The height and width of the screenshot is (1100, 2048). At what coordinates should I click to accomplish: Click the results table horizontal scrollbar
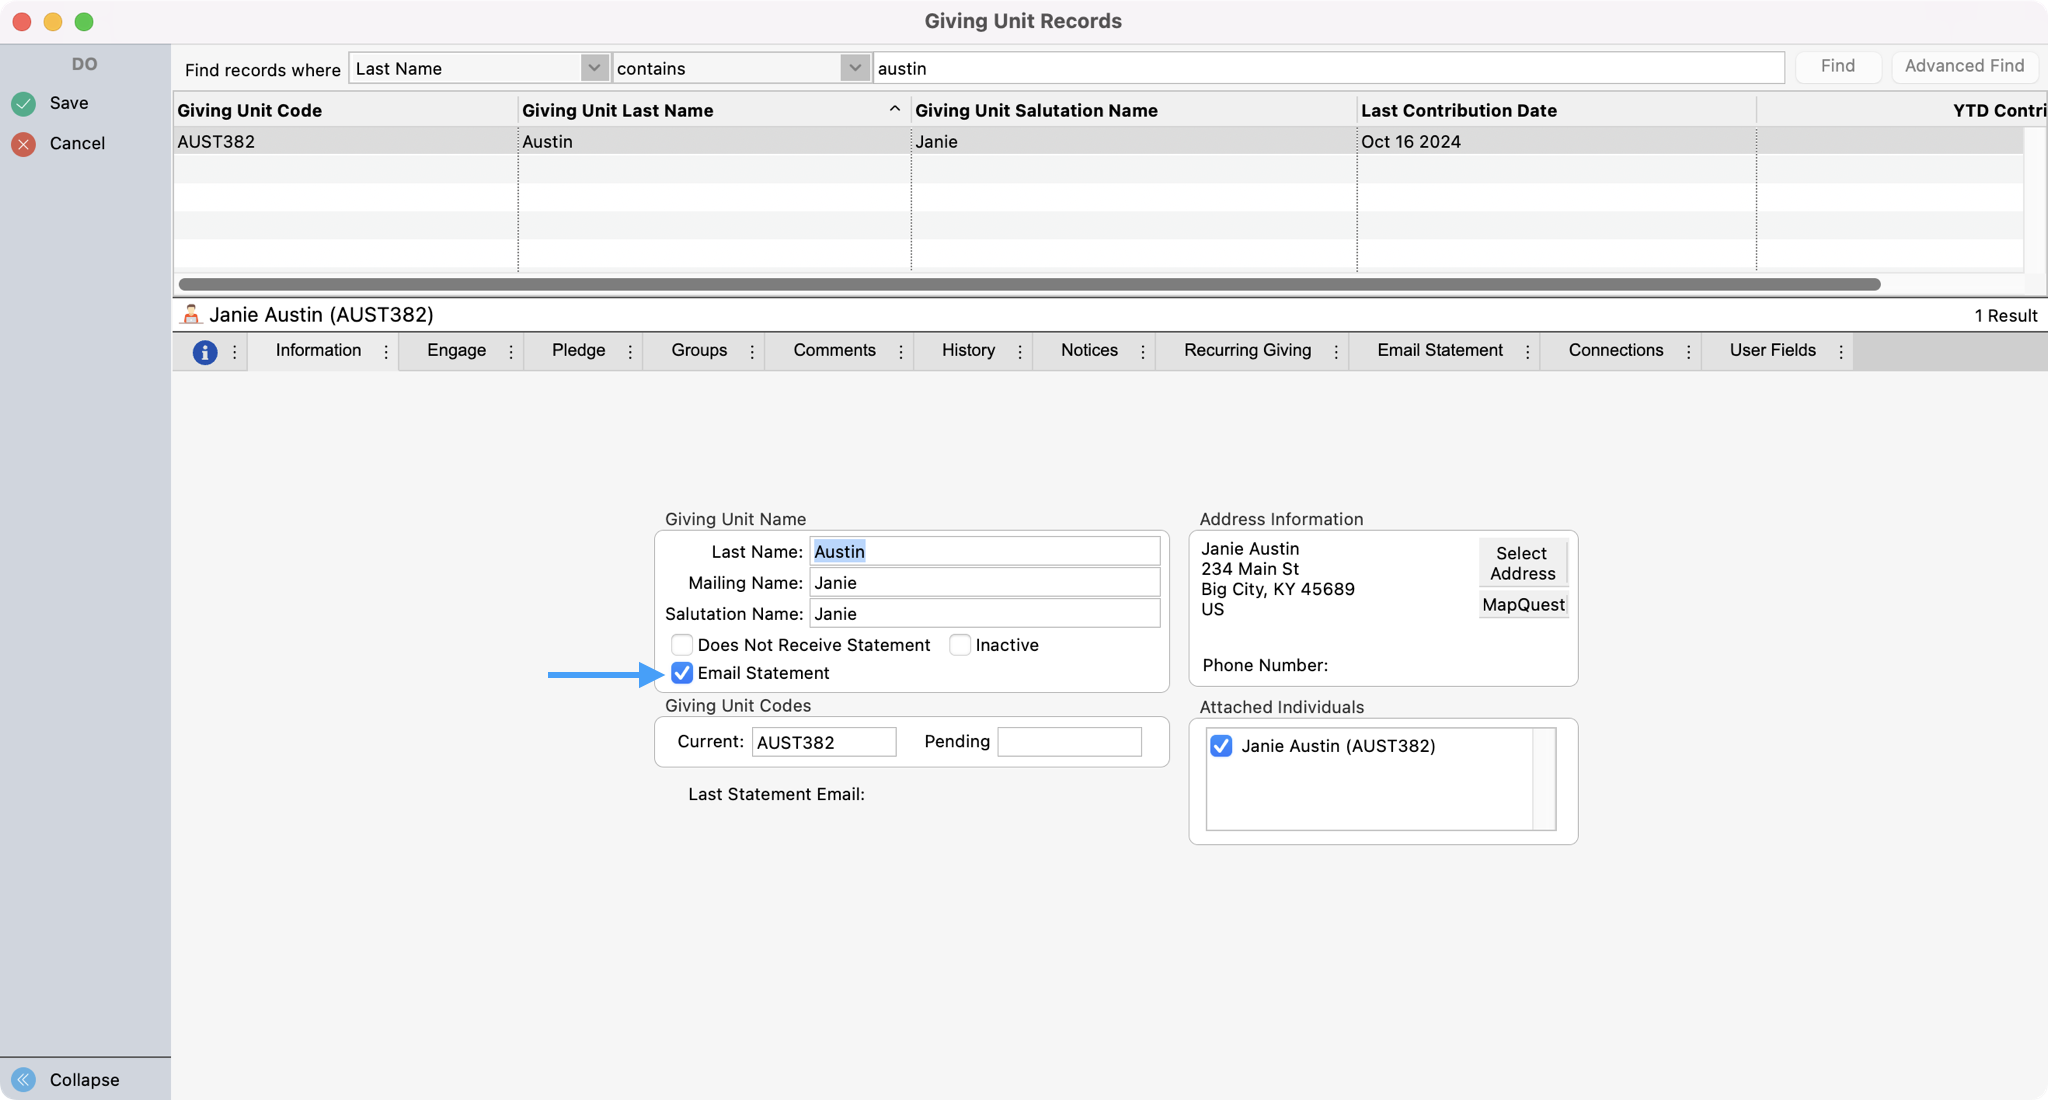point(1028,284)
